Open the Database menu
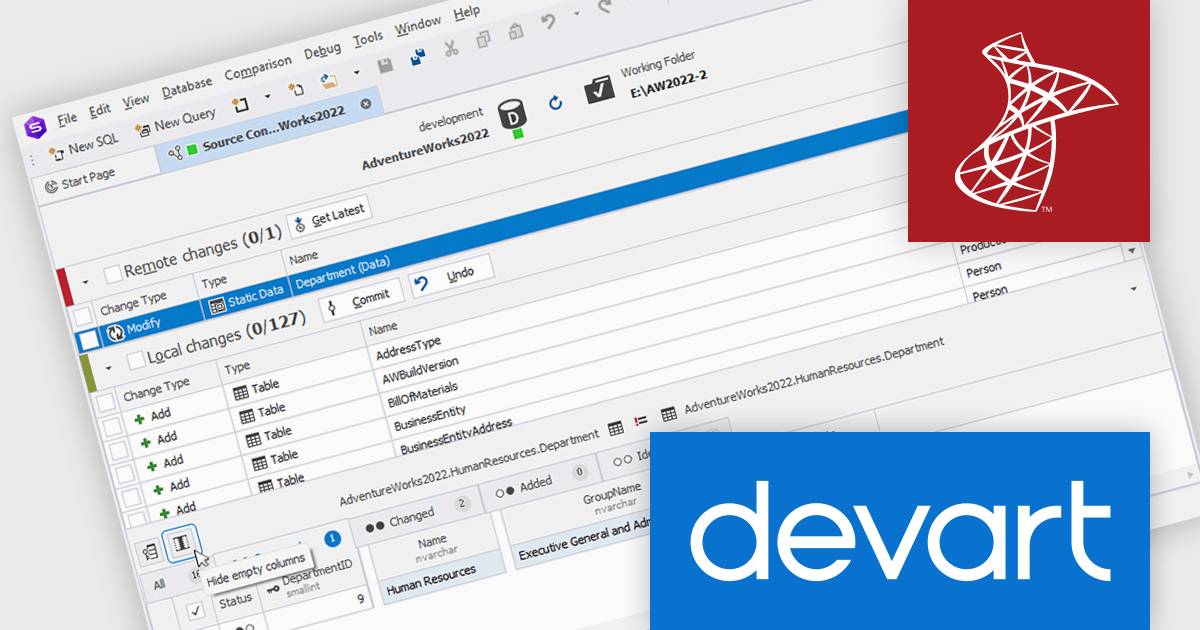The width and height of the screenshot is (1200, 630). [187, 86]
